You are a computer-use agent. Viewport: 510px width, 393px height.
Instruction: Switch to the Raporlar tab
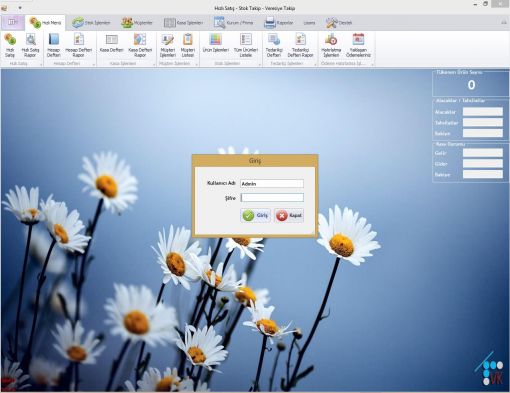279,23
